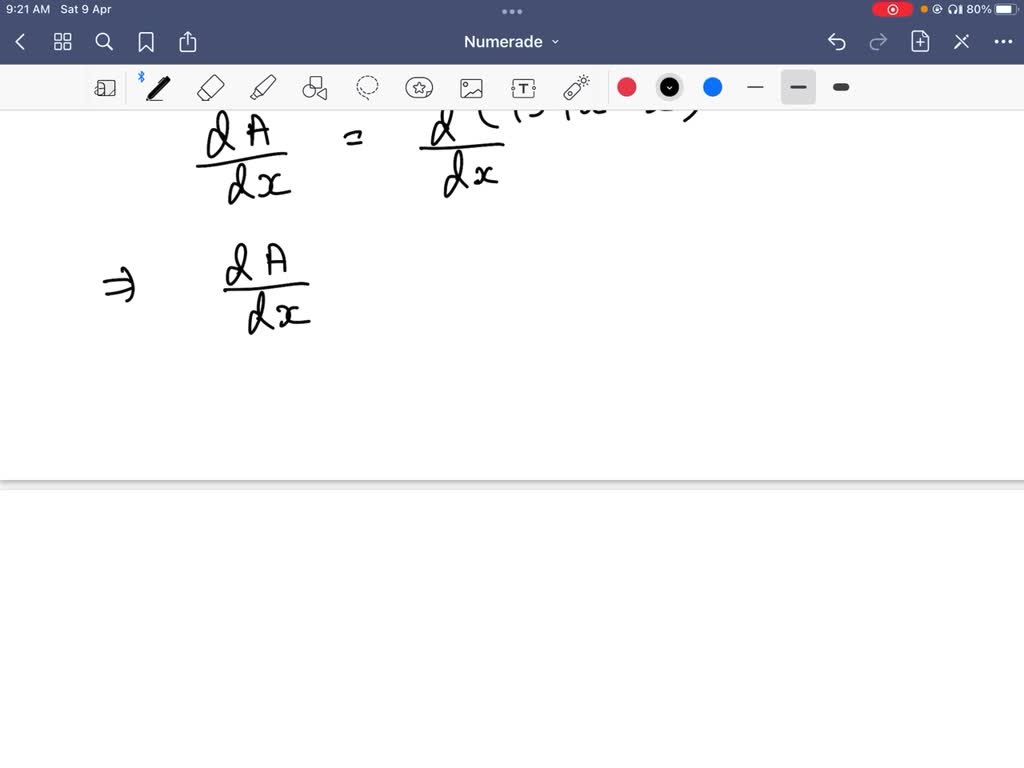Image resolution: width=1024 pixels, height=768 pixels.
Task: Select the blue color swatch
Action: pyautogui.click(x=712, y=87)
